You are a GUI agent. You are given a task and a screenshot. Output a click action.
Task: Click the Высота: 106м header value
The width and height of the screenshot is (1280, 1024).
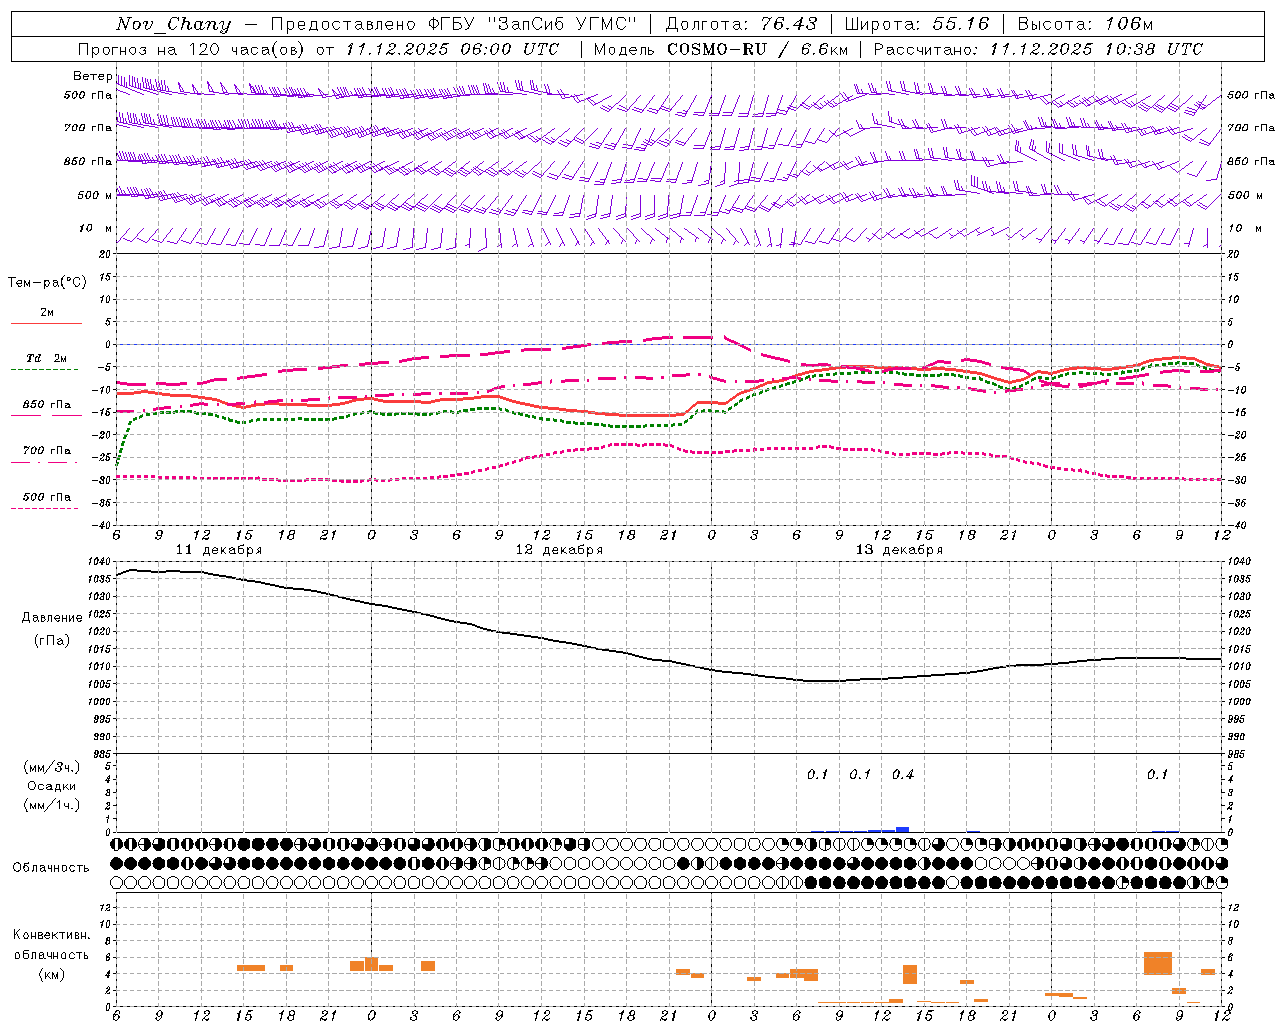pyautogui.click(x=1085, y=24)
